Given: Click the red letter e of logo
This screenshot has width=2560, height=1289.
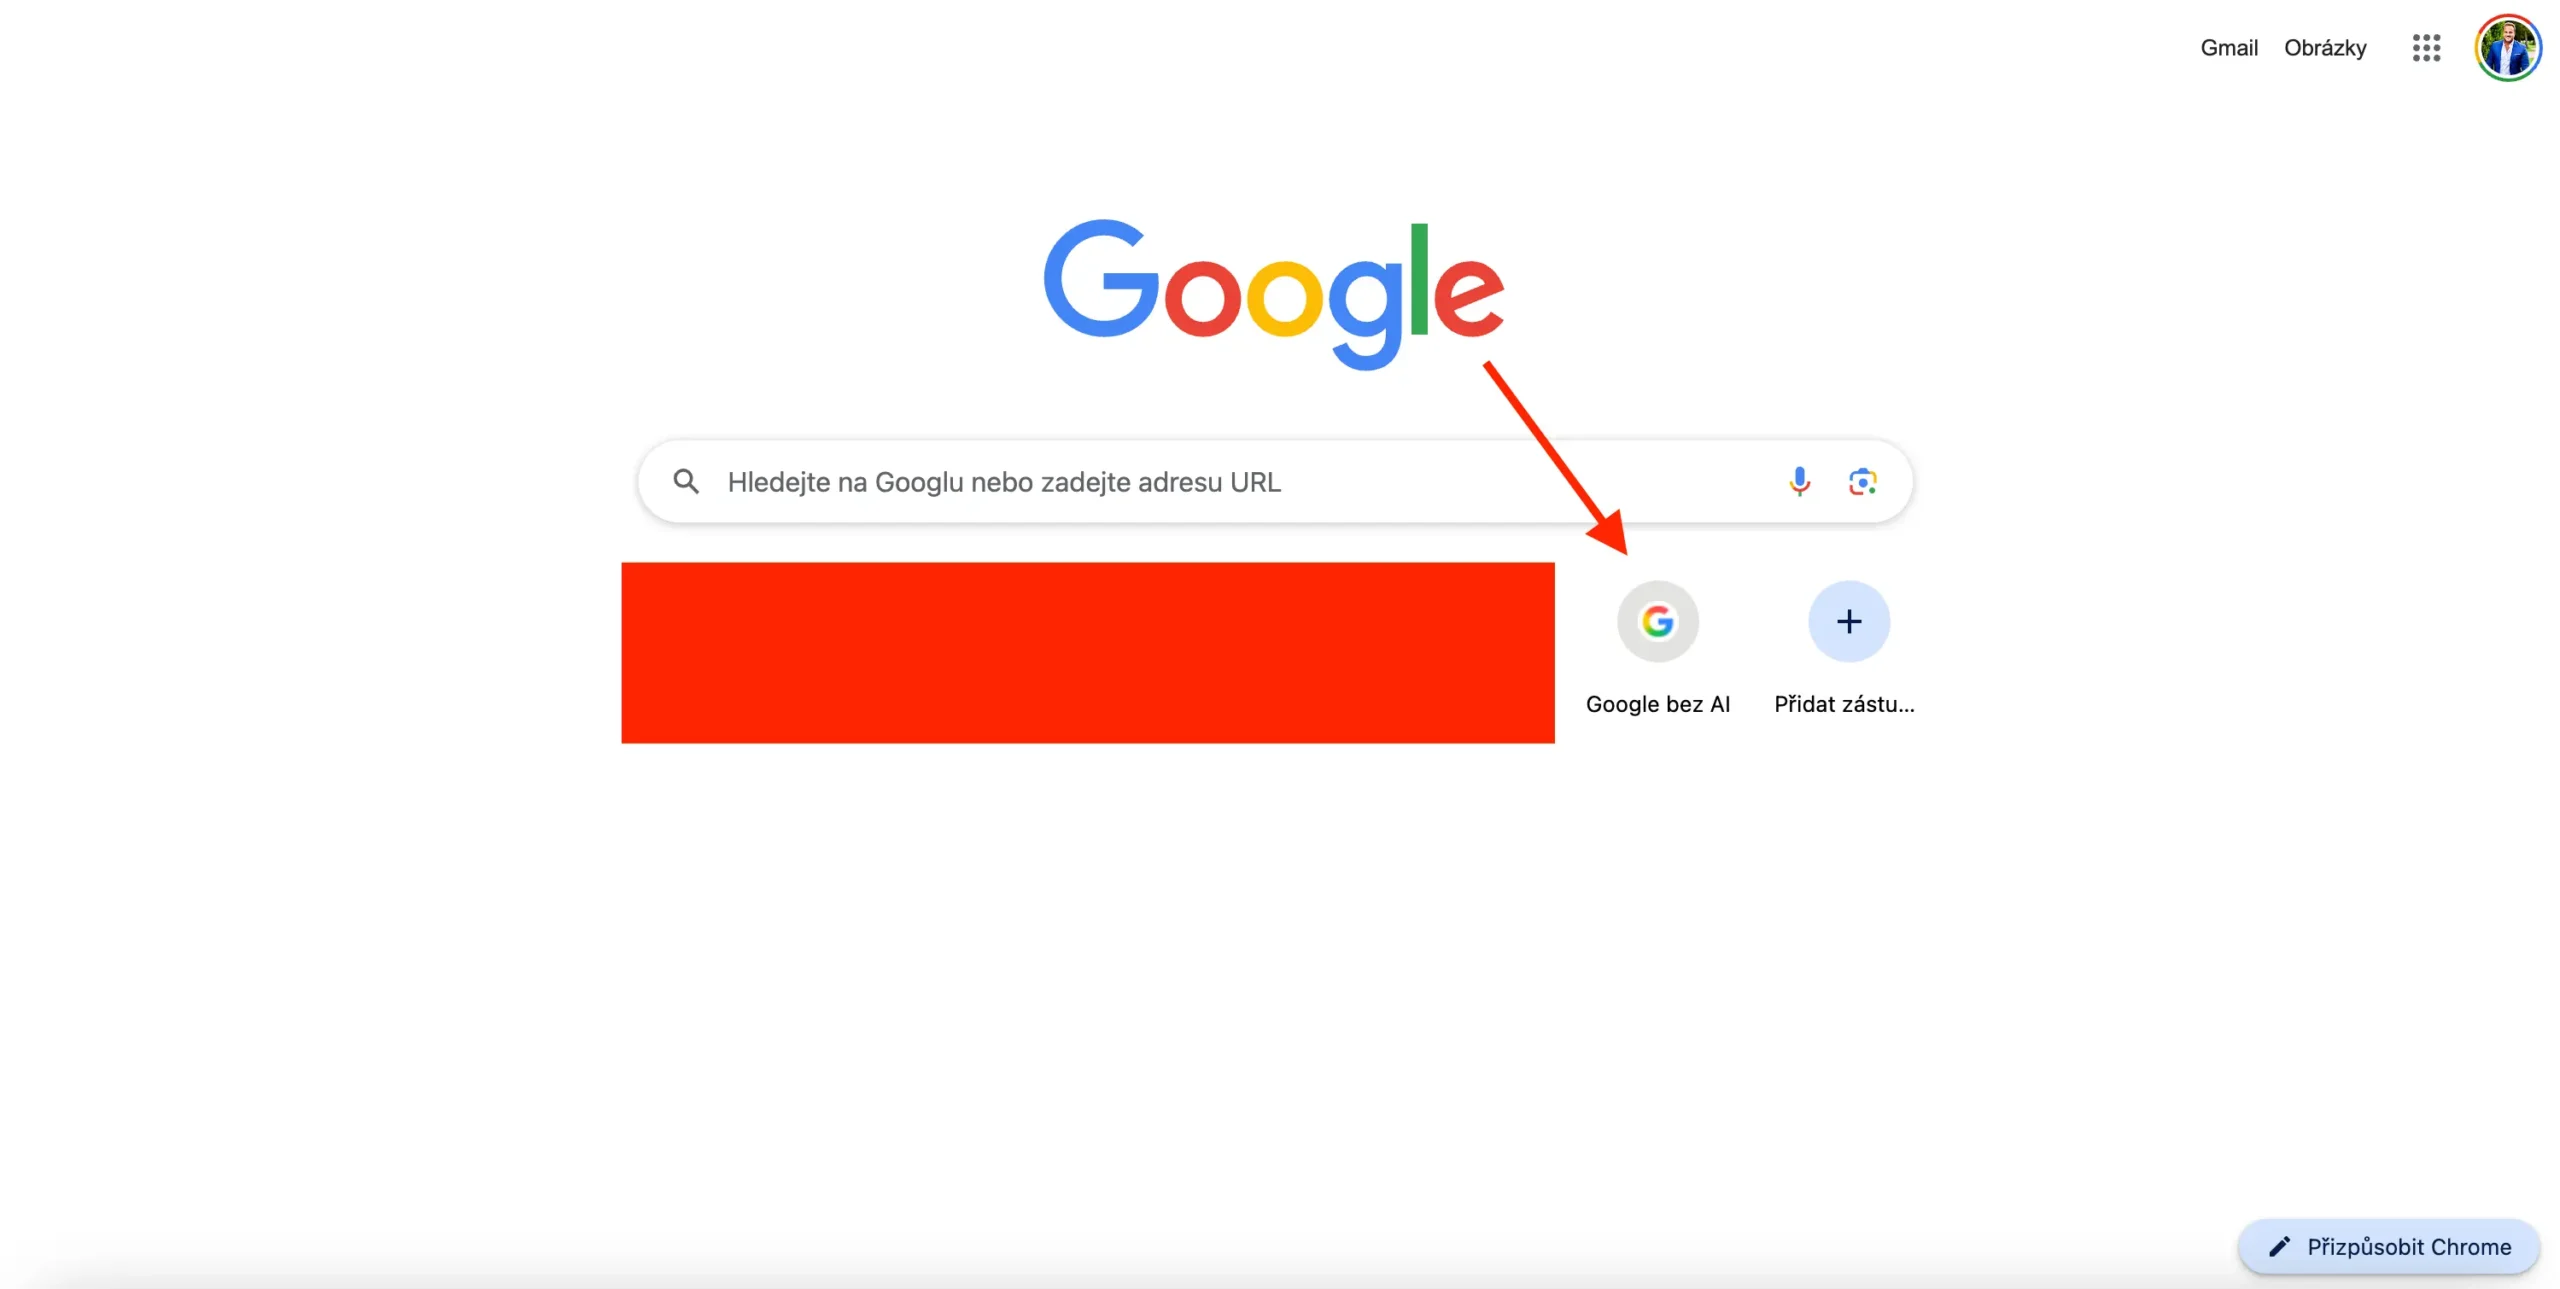Looking at the screenshot, I should pos(1468,294).
